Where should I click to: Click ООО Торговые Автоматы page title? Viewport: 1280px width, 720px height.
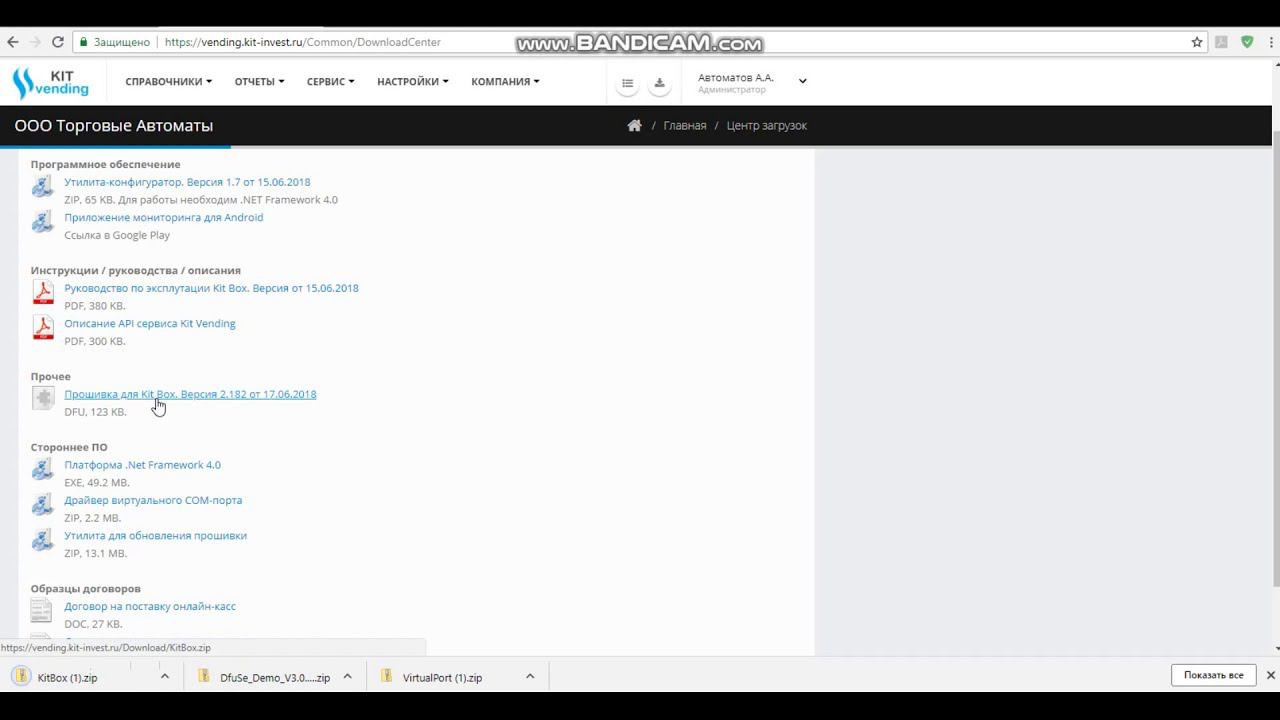(113, 125)
